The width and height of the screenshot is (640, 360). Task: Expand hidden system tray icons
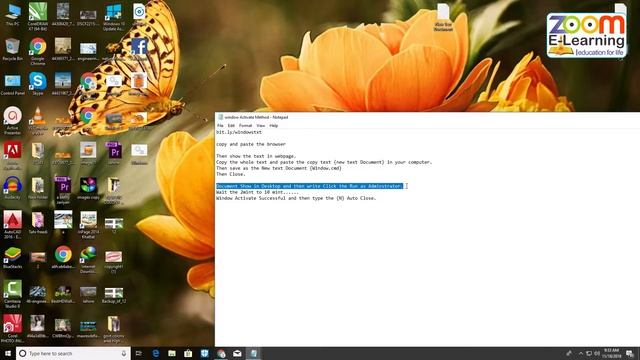581,353
